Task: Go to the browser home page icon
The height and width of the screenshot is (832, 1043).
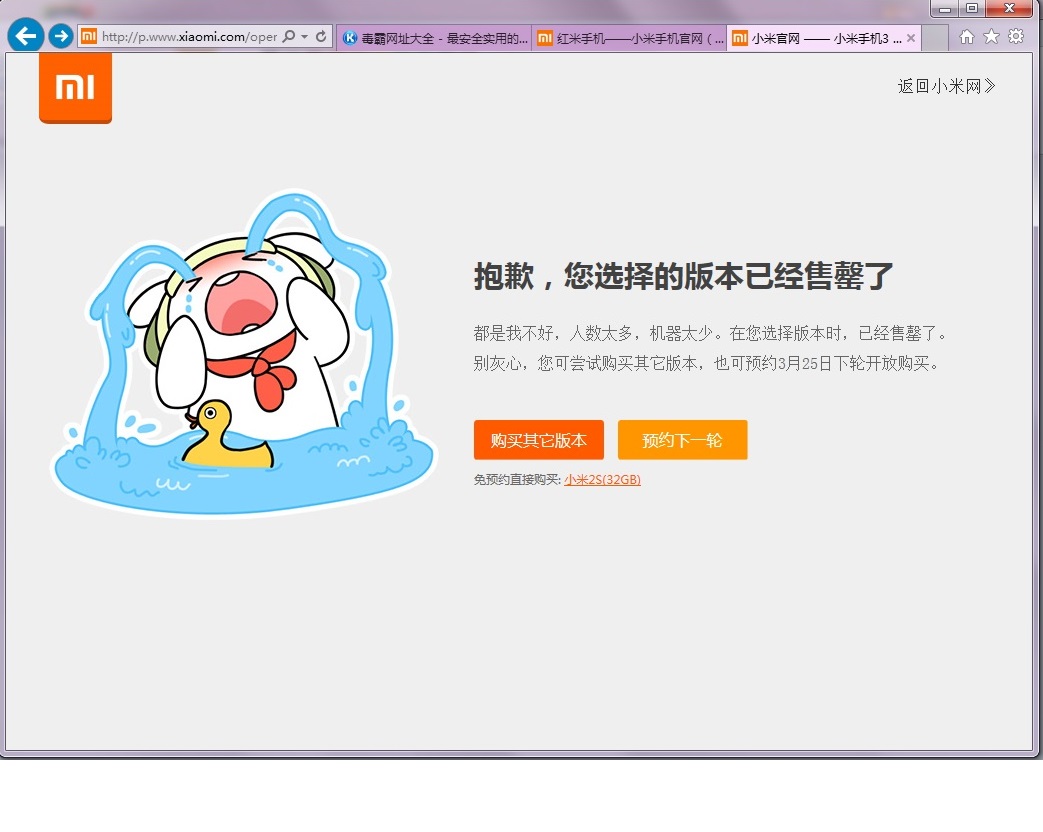Action: [x=967, y=37]
